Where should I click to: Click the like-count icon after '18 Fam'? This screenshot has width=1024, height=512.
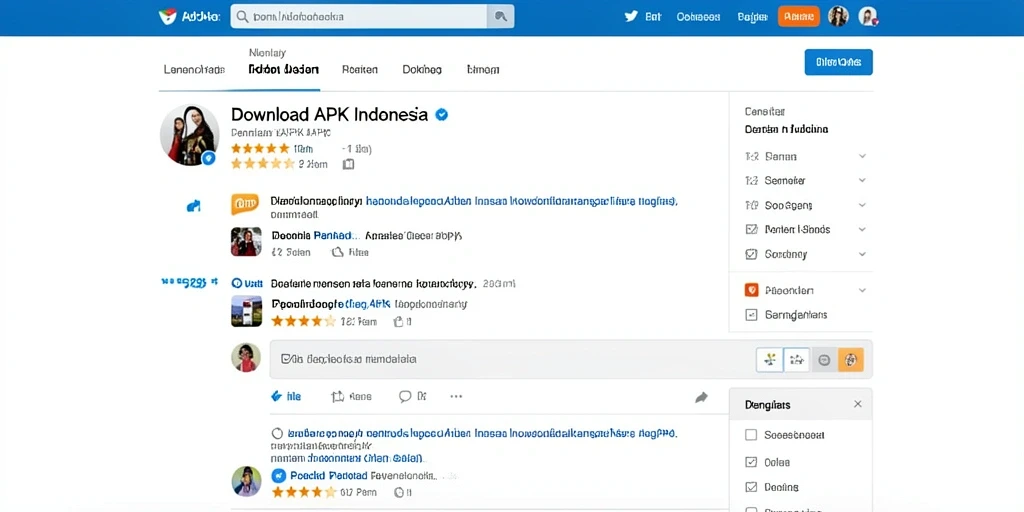[x=398, y=321]
